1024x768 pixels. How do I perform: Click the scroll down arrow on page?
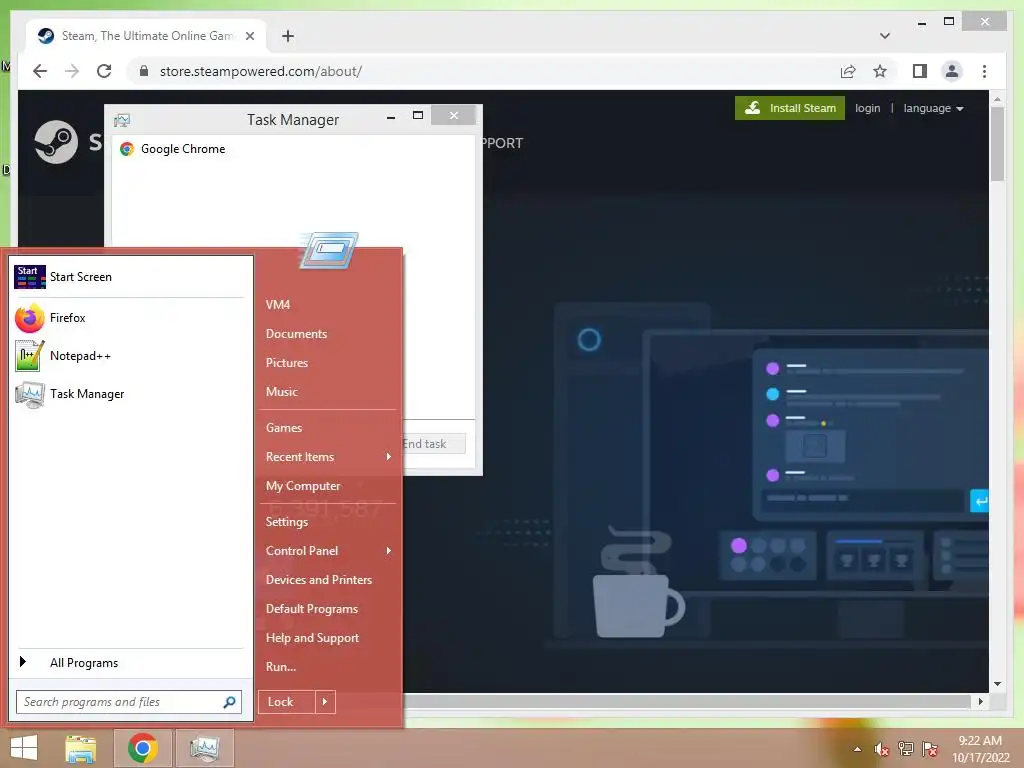[x=997, y=684]
